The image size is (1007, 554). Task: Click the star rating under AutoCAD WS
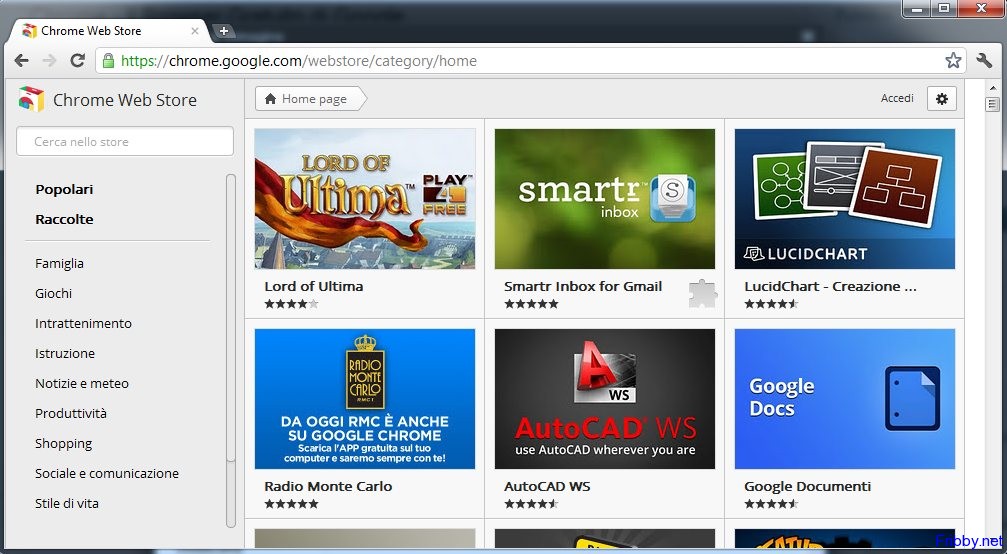coord(531,504)
